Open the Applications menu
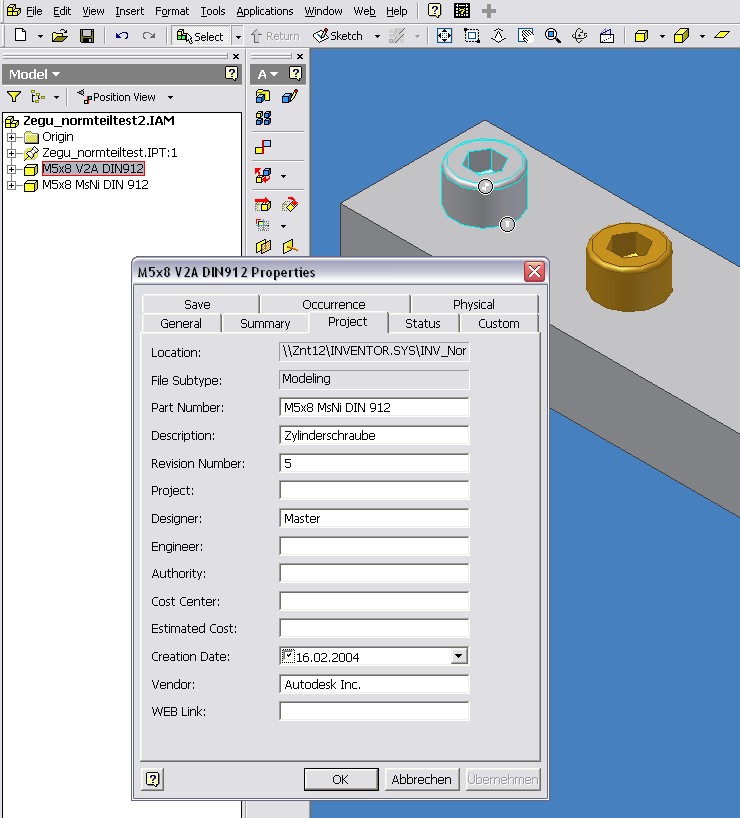The image size is (740, 818). click(x=265, y=11)
